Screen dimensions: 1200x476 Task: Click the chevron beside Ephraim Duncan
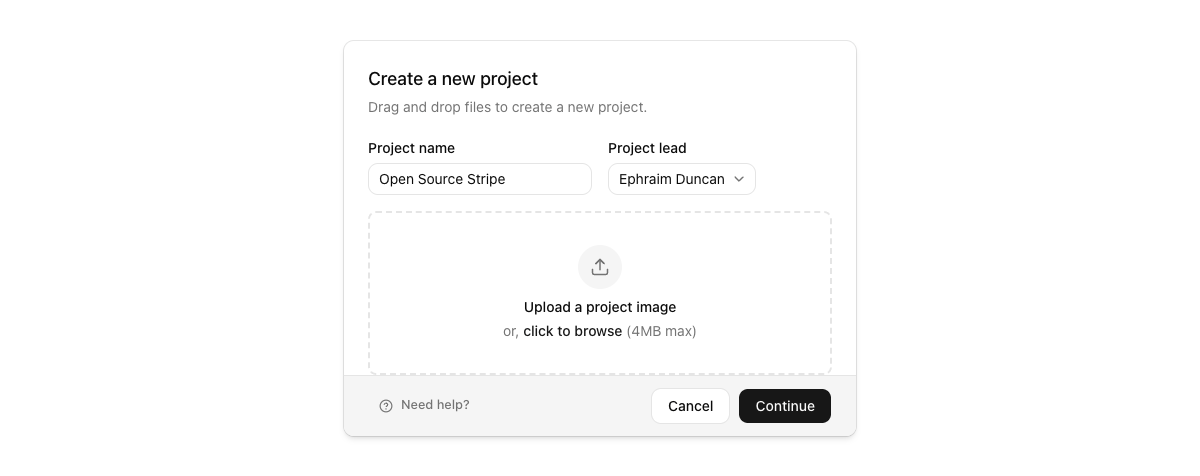[739, 179]
